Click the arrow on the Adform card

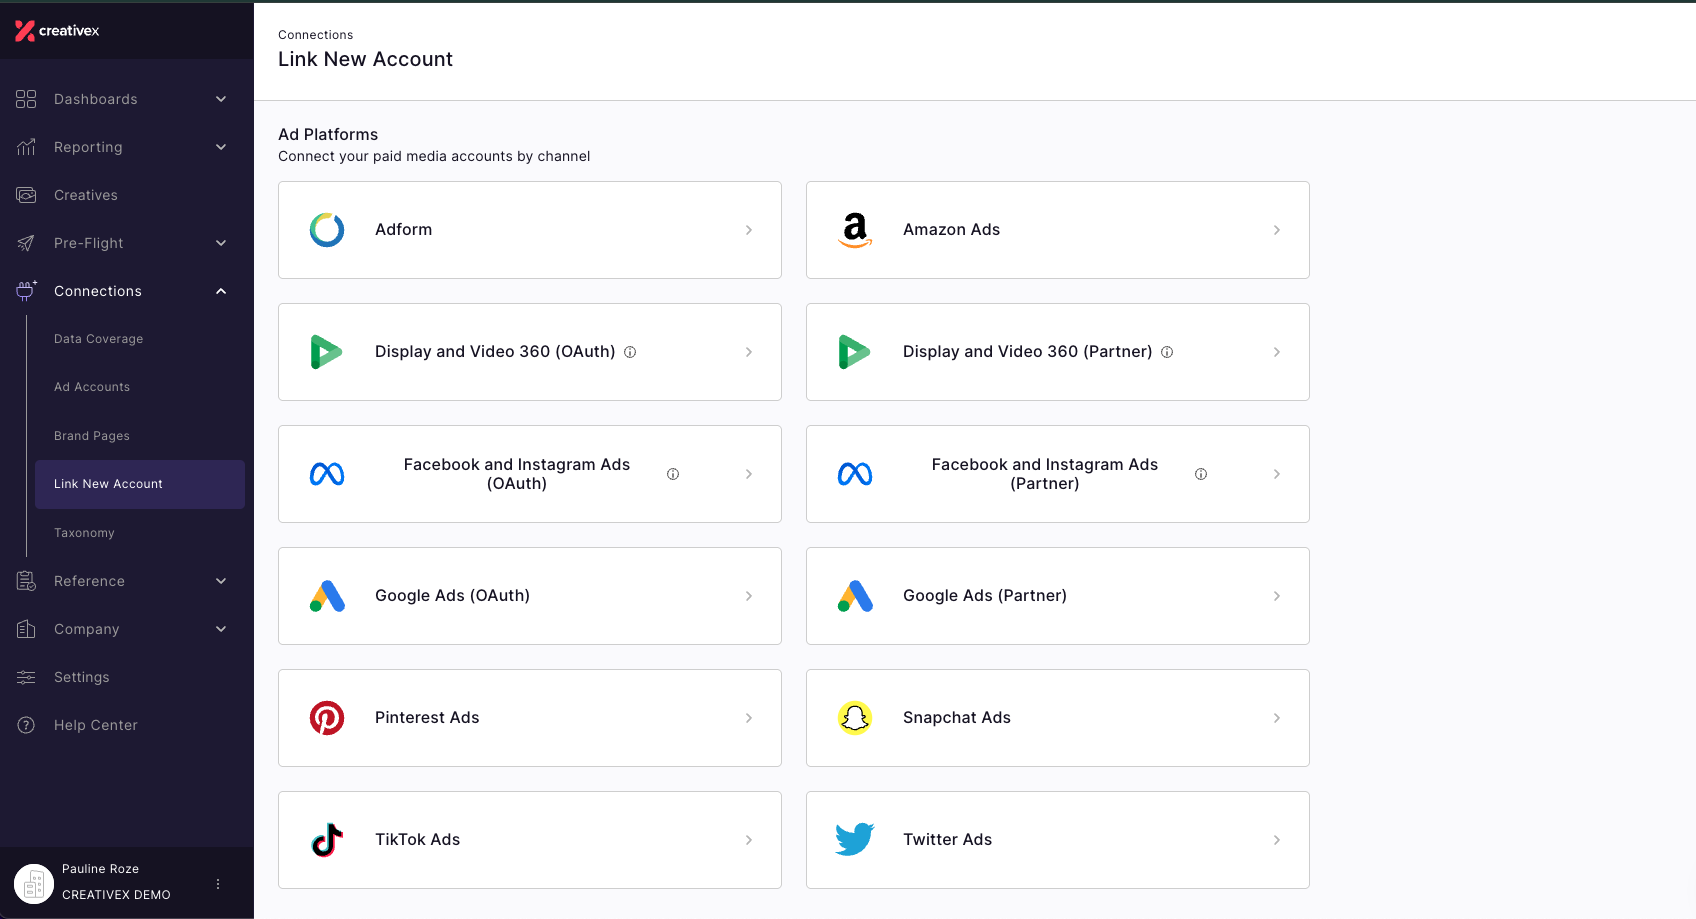pos(749,230)
